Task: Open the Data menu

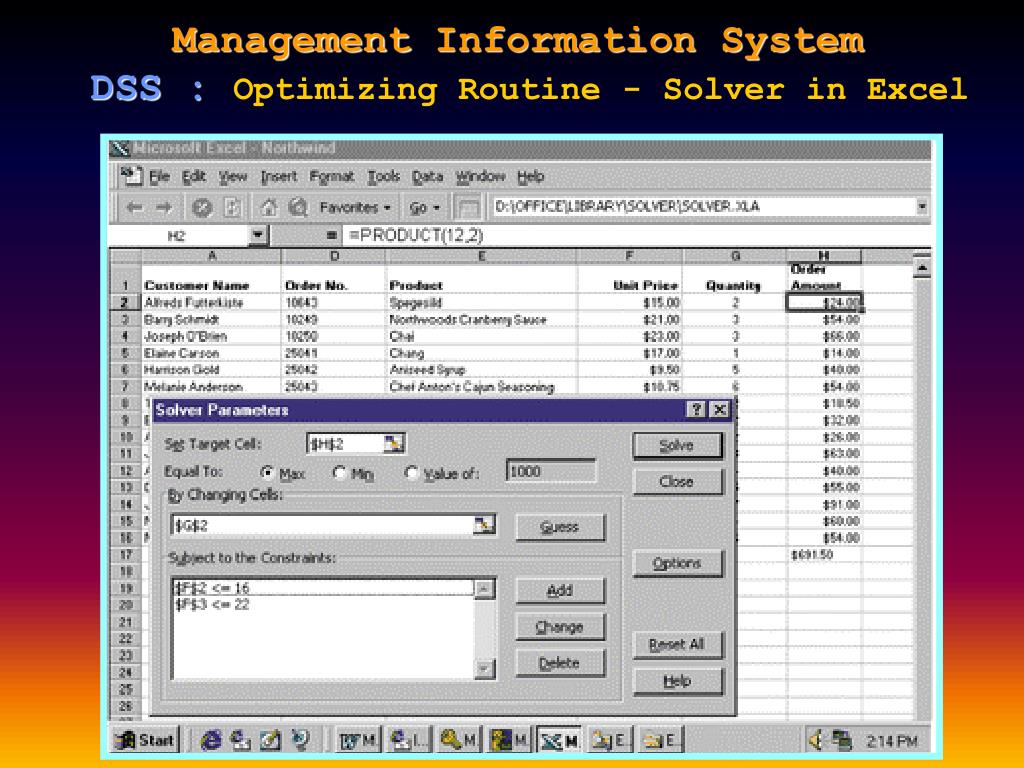Action: point(427,176)
